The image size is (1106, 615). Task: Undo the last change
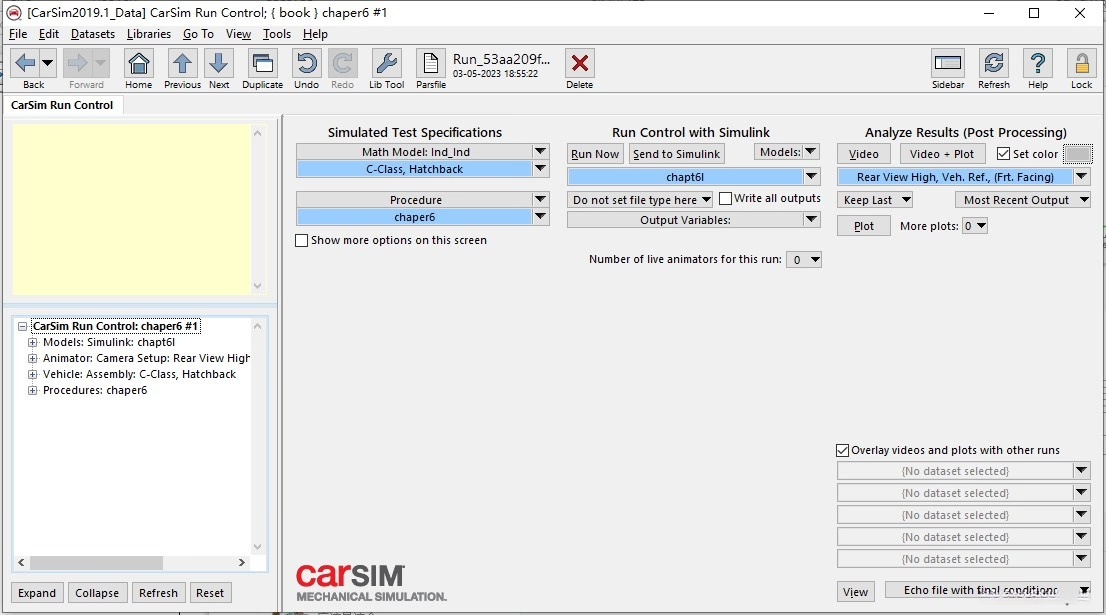tap(306, 63)
